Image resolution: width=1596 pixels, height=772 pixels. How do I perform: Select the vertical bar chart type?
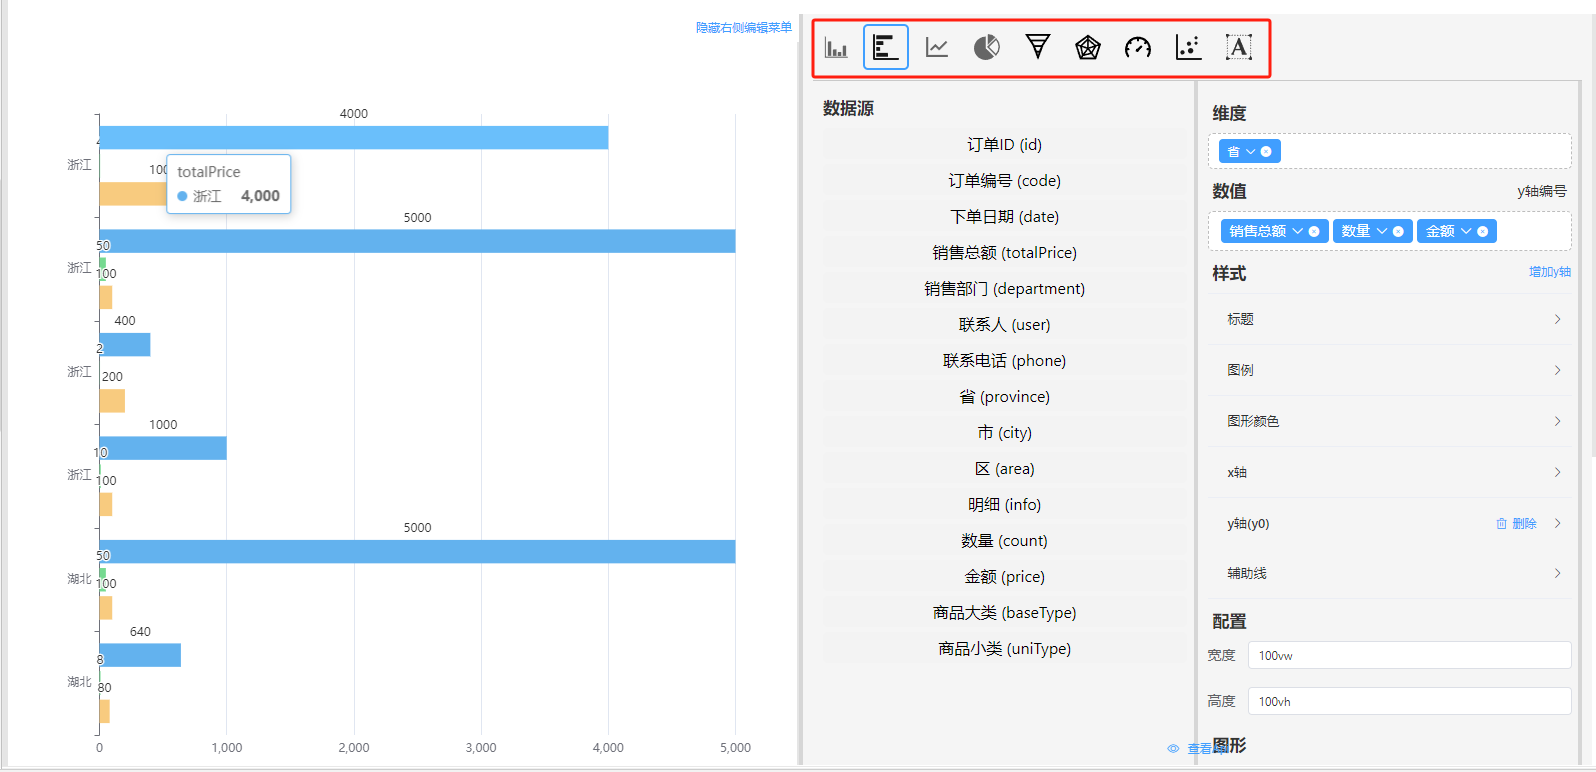[x=836, y=47]
